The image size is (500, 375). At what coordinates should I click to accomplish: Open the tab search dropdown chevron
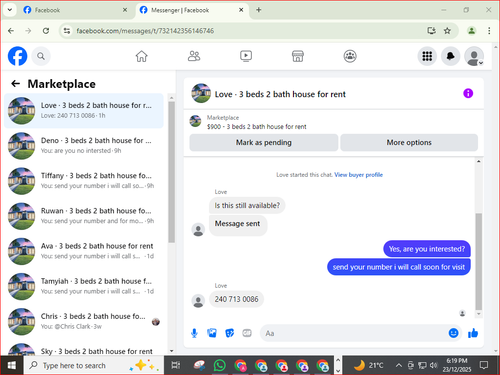pyautogui.click(x=10, y=10)
